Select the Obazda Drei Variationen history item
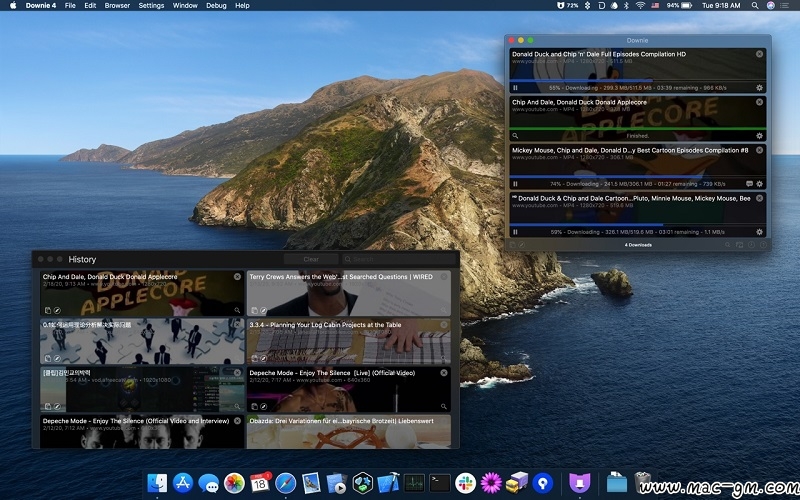Viewport: 800px width, 500px height. point(348,432)
